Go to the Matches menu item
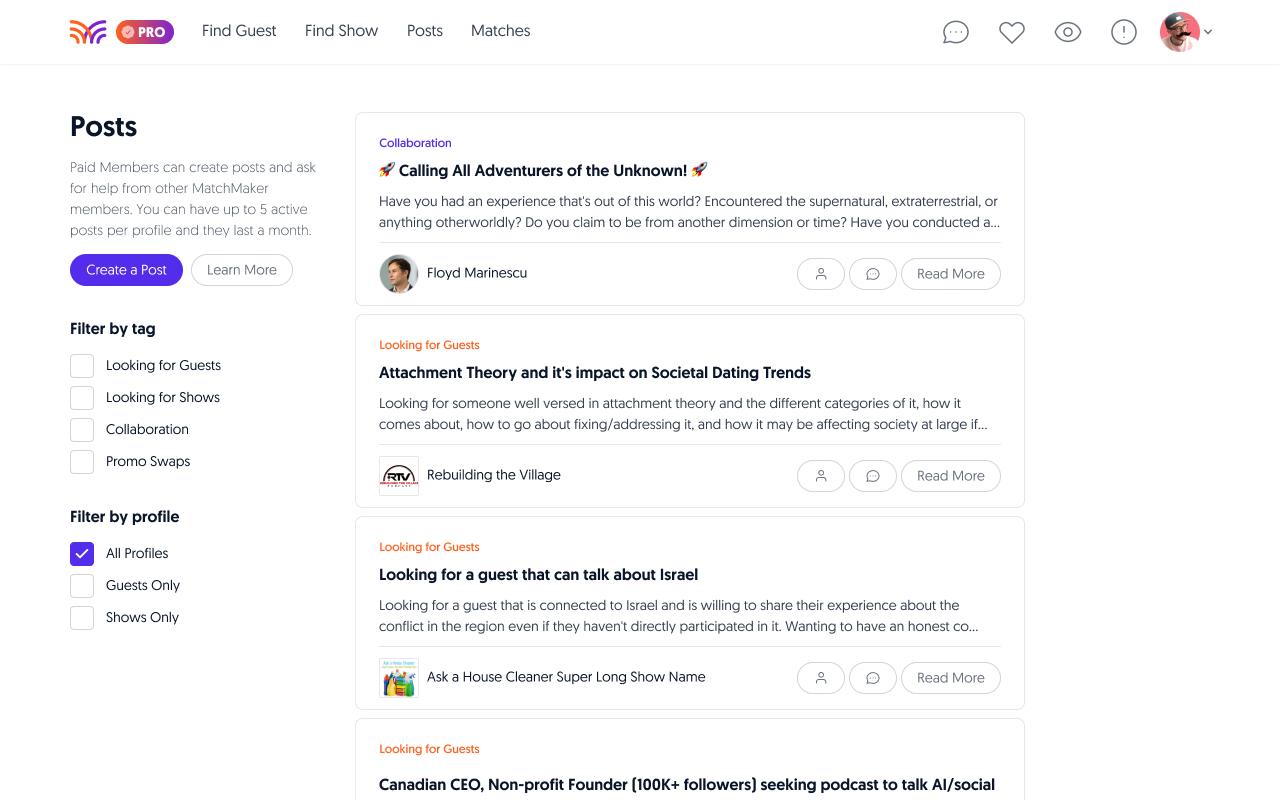The image size is (1280, 800). [x=500, y=31]
